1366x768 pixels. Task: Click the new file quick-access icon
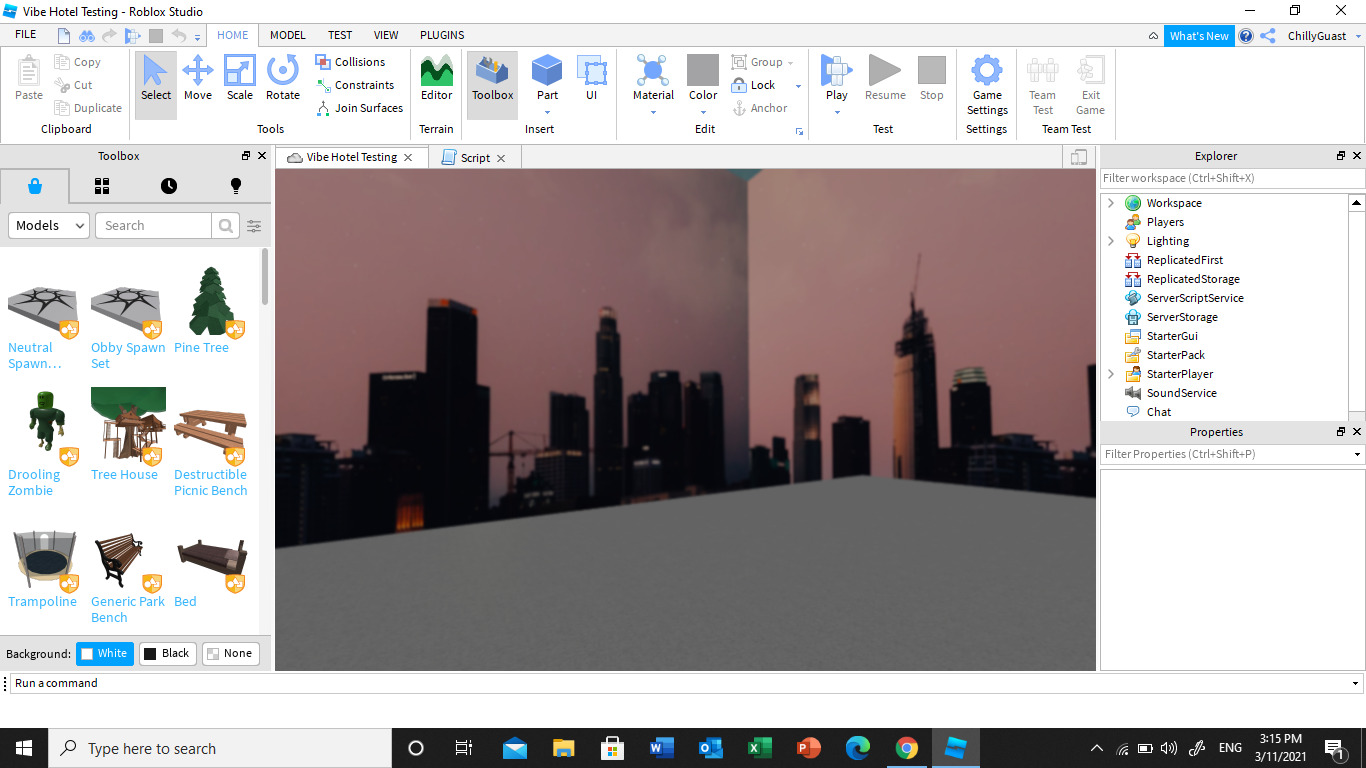point(64,35)
